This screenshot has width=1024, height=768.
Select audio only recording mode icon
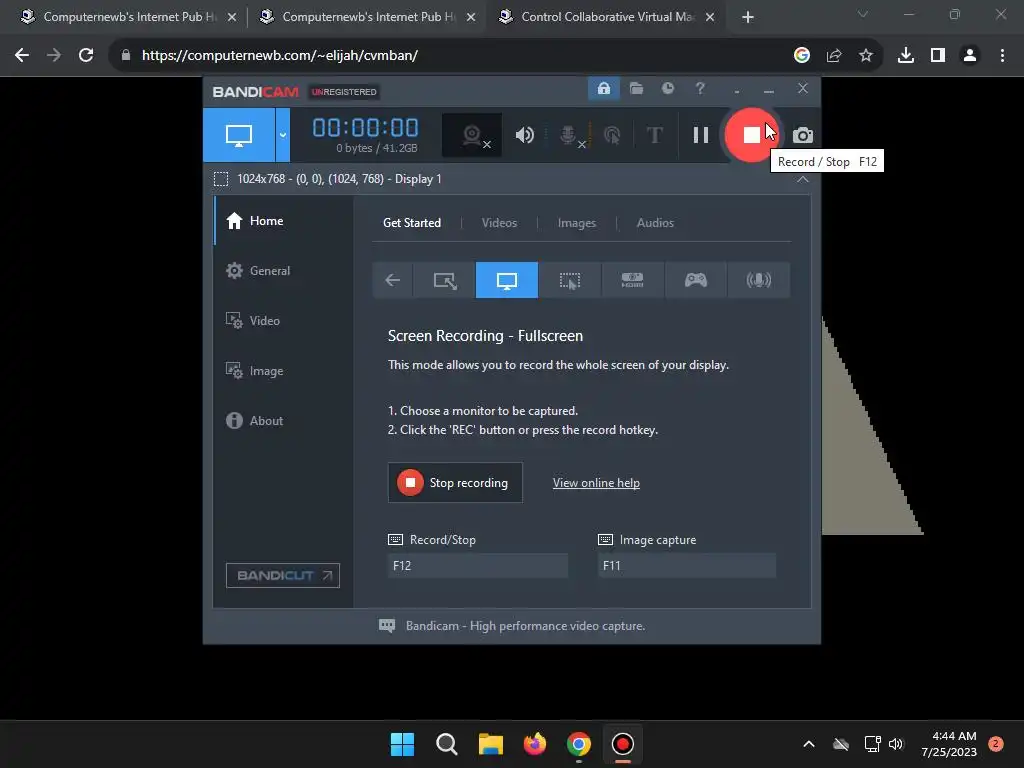[758, 280]
